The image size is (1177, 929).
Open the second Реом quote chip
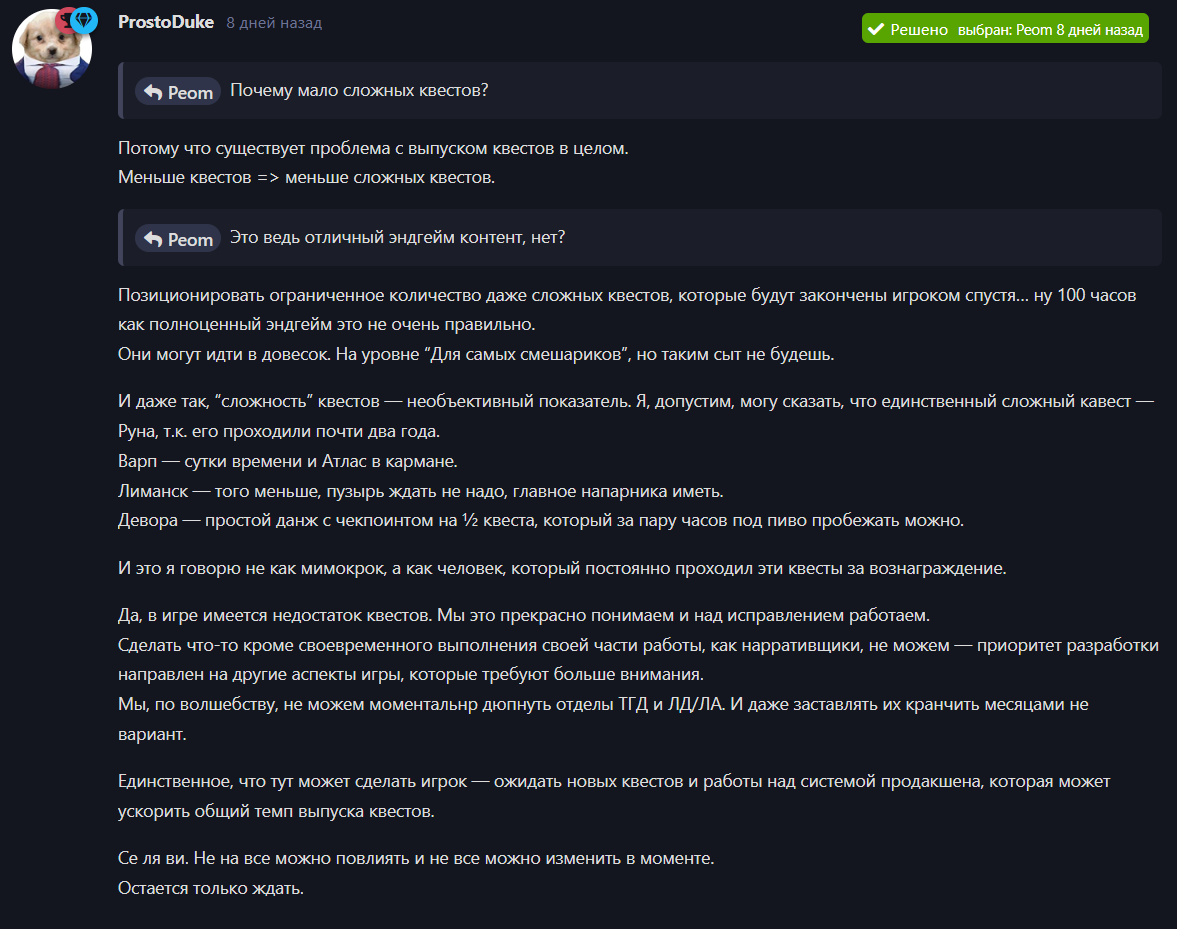tap(178, 239)
